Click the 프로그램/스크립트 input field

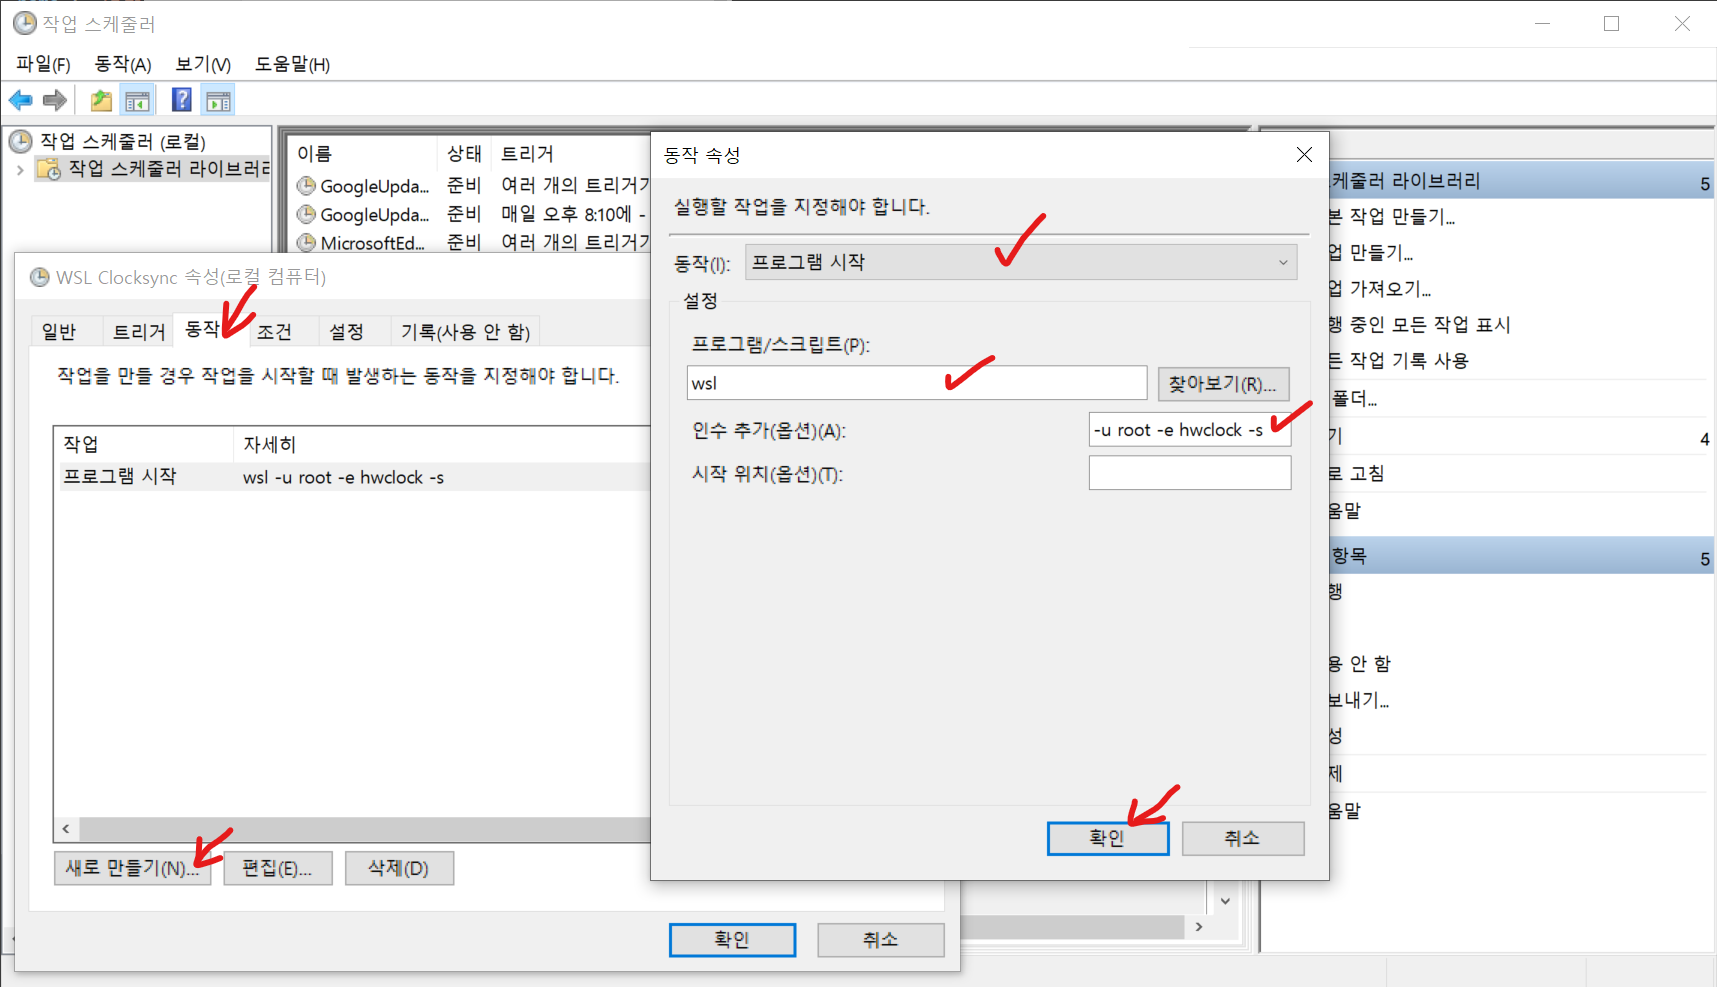coord(916,383)
